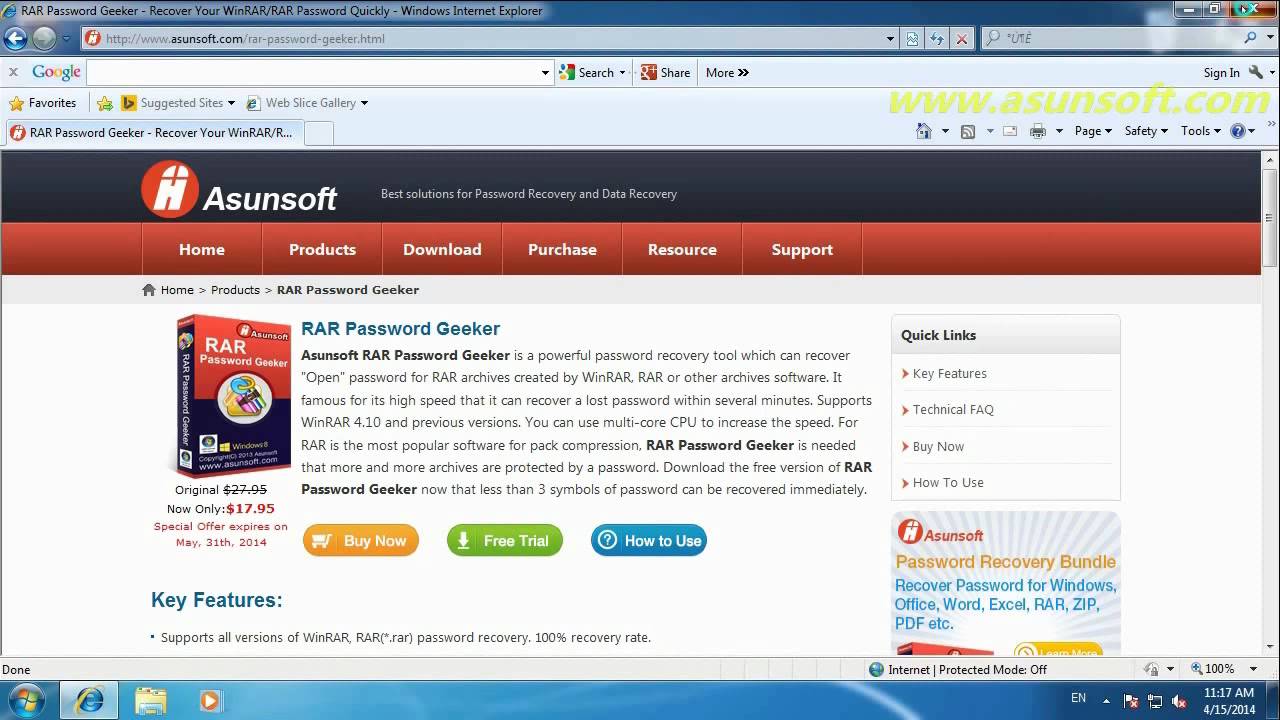Expand the Google Search button dropdown arrow
The width and height of the screenshot is (1280, 720).
(622, 72)
